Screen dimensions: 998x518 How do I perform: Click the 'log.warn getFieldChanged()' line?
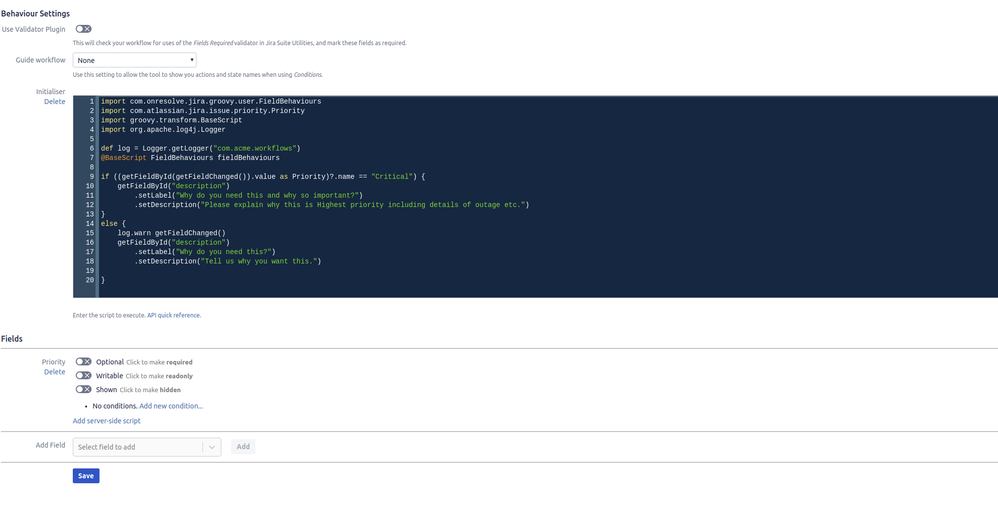(x=171, y=233)
